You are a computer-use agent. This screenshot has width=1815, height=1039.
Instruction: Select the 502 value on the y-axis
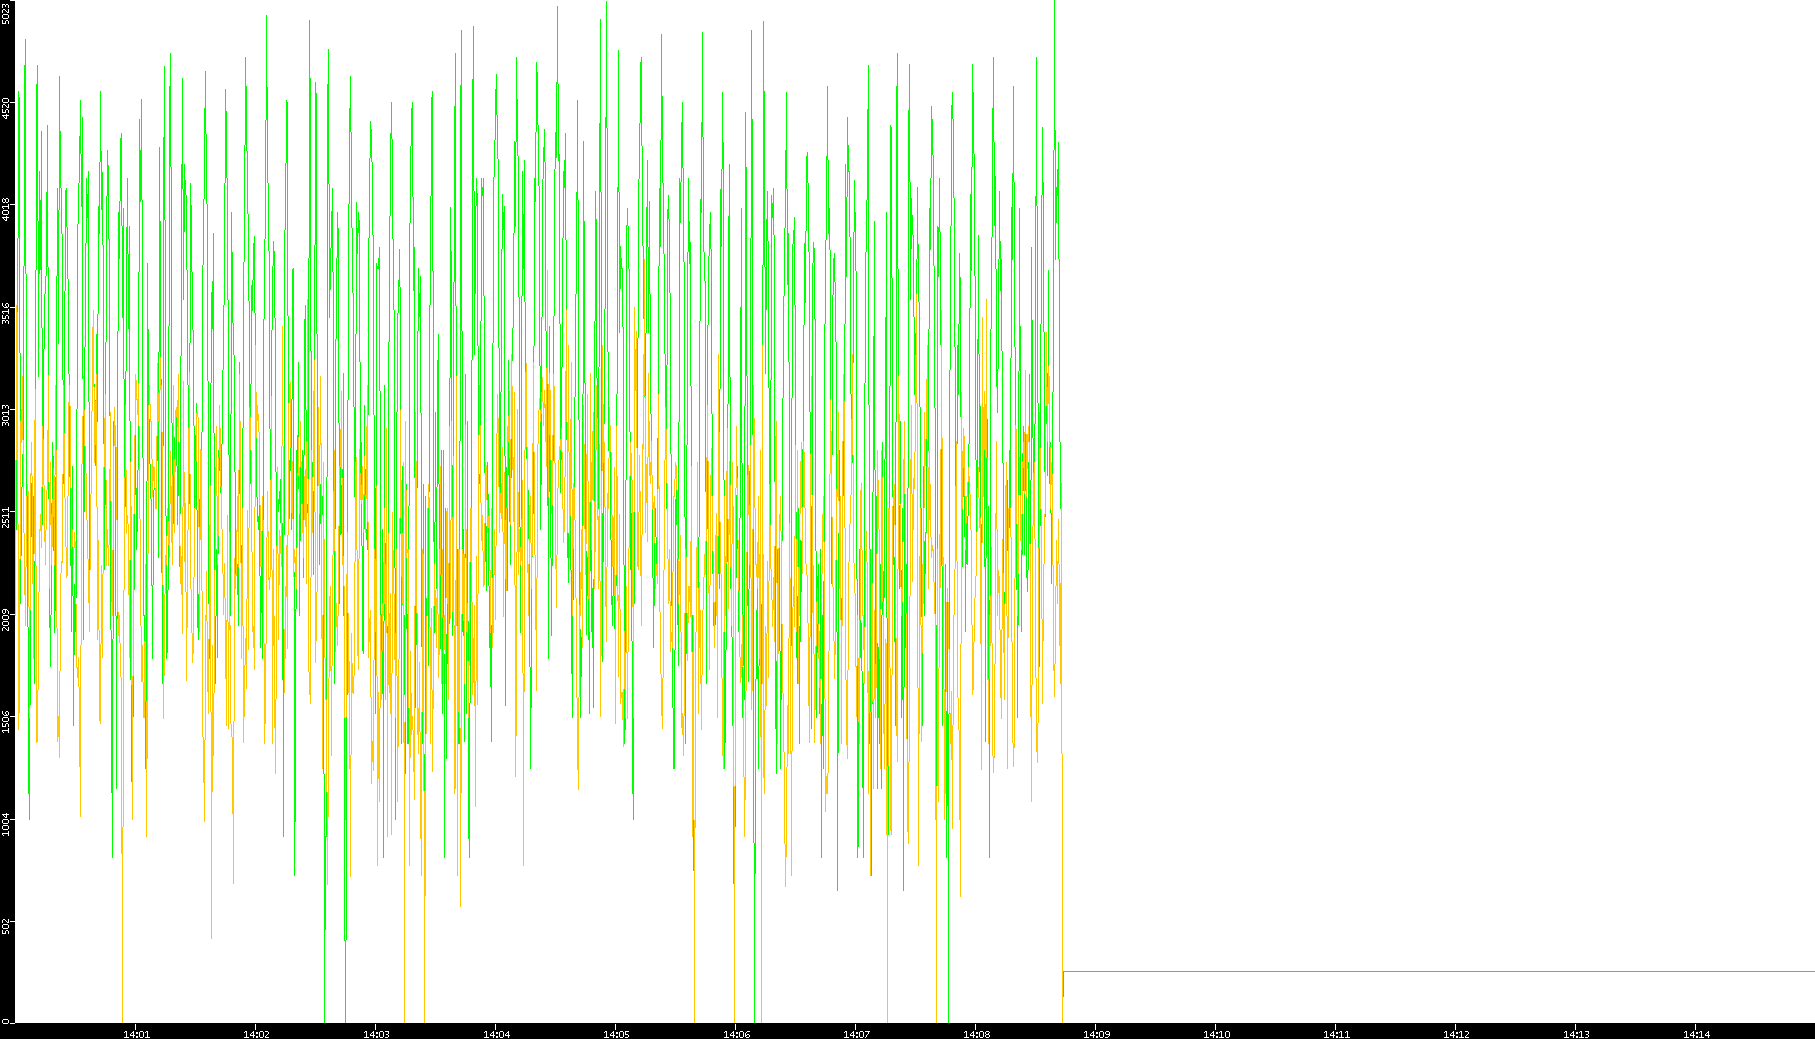point(6,926)
